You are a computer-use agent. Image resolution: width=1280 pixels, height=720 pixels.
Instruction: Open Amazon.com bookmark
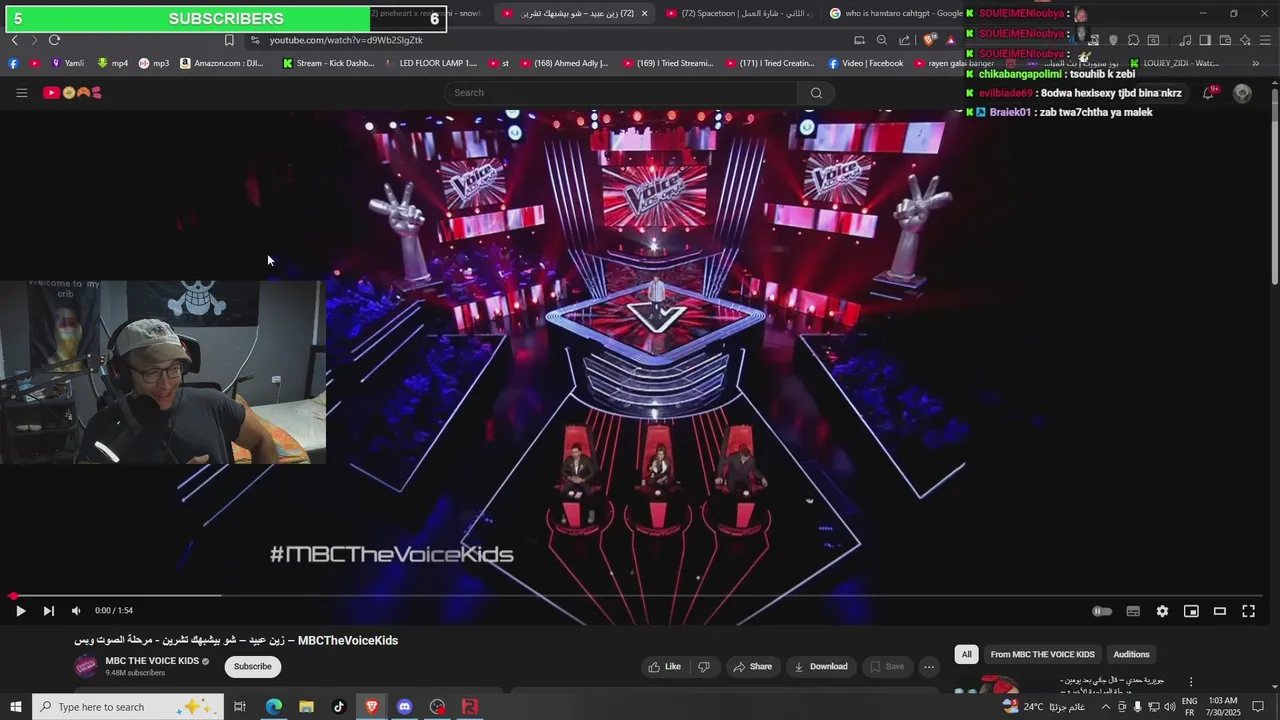point(222,63)
